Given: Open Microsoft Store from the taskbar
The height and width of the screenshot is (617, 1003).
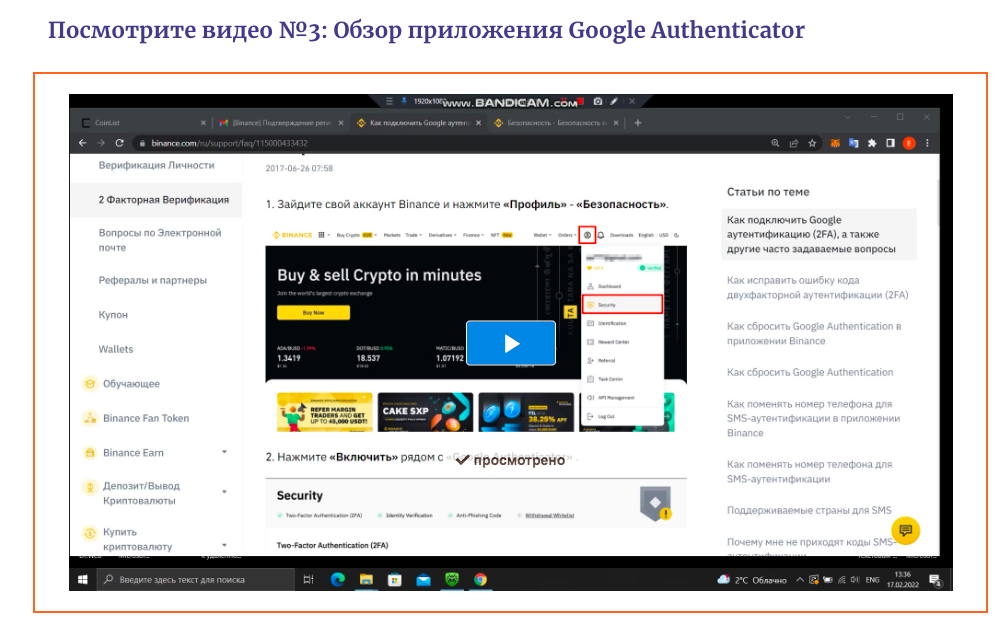Looking at the screenshot, I should [395, 579].
